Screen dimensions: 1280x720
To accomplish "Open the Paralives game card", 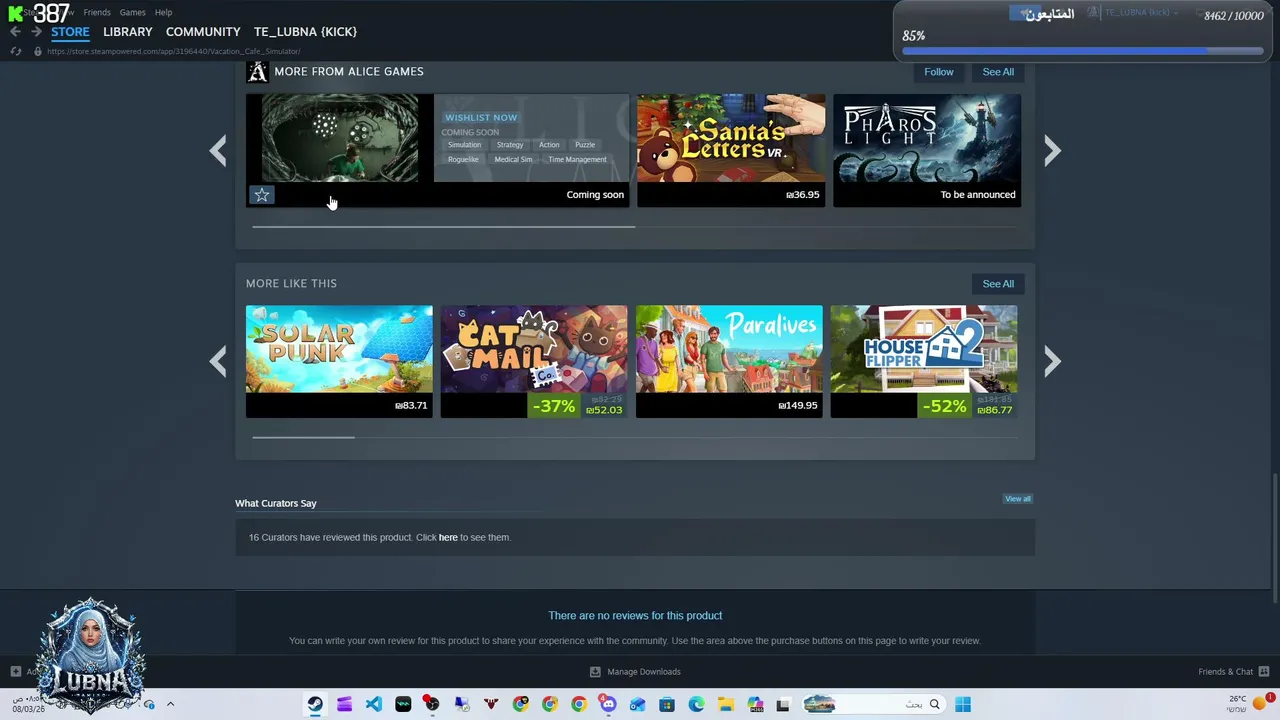I will [729, 362].
